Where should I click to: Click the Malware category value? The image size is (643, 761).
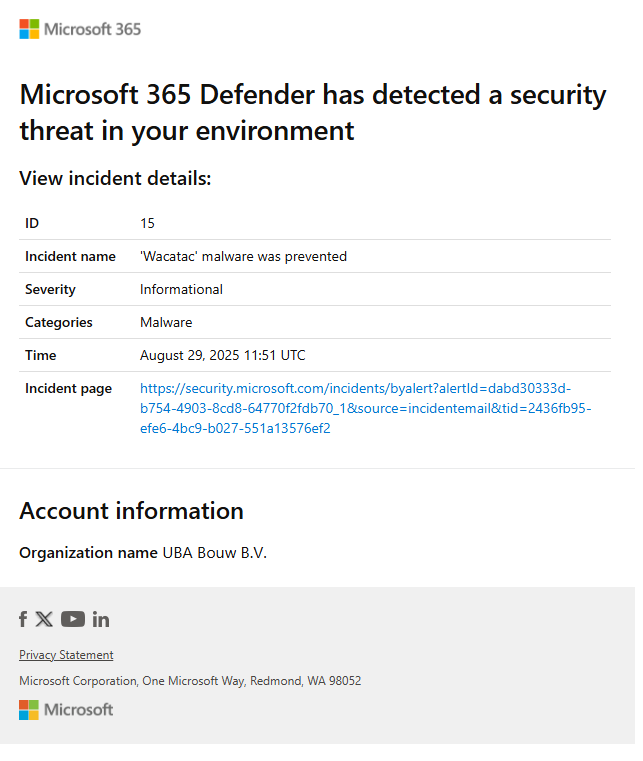point(166,322)
